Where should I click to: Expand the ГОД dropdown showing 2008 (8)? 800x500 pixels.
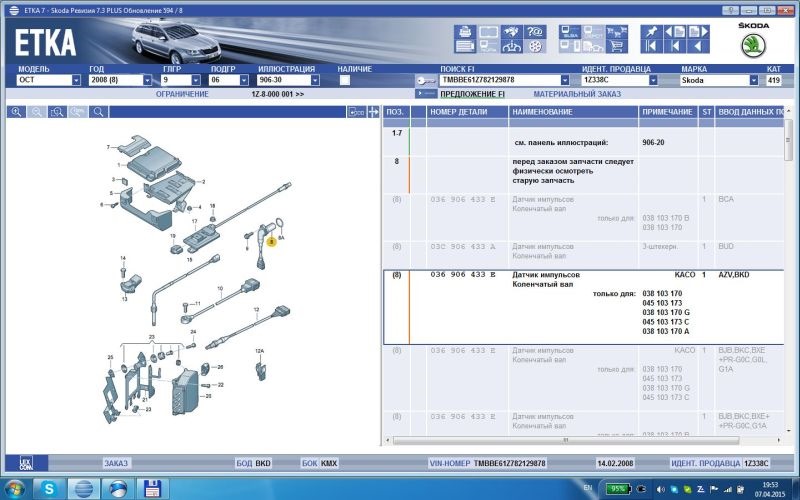[147, 80]
